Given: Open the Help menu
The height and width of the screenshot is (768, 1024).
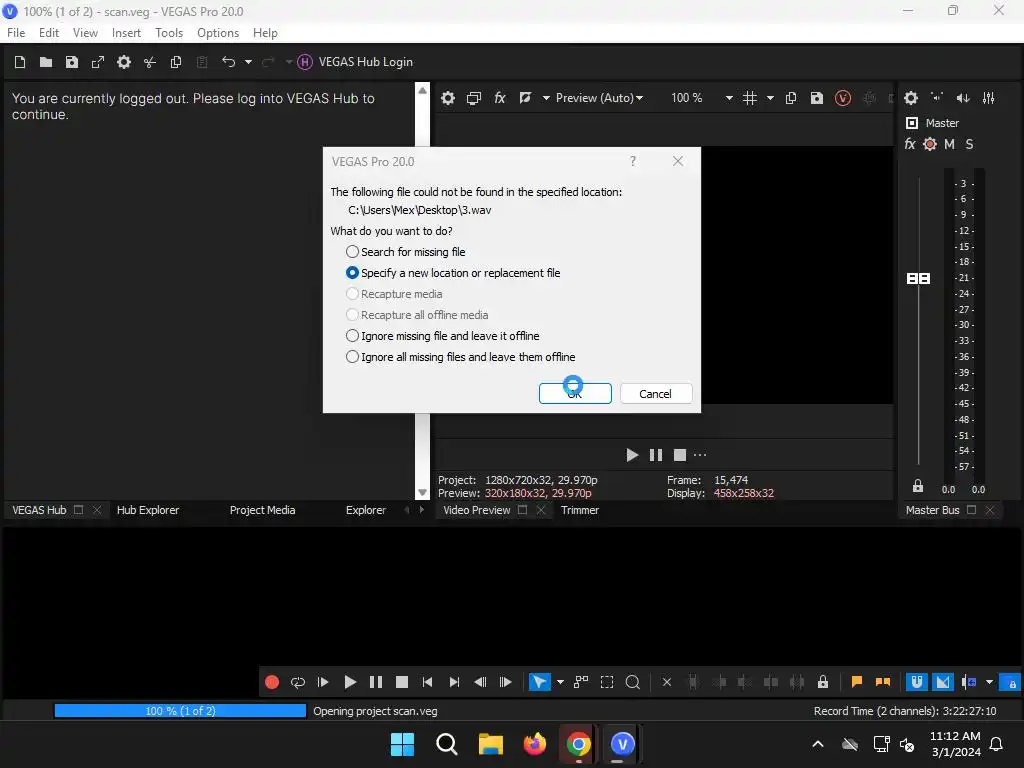Looking at the screenshot, I should (264, 33).
